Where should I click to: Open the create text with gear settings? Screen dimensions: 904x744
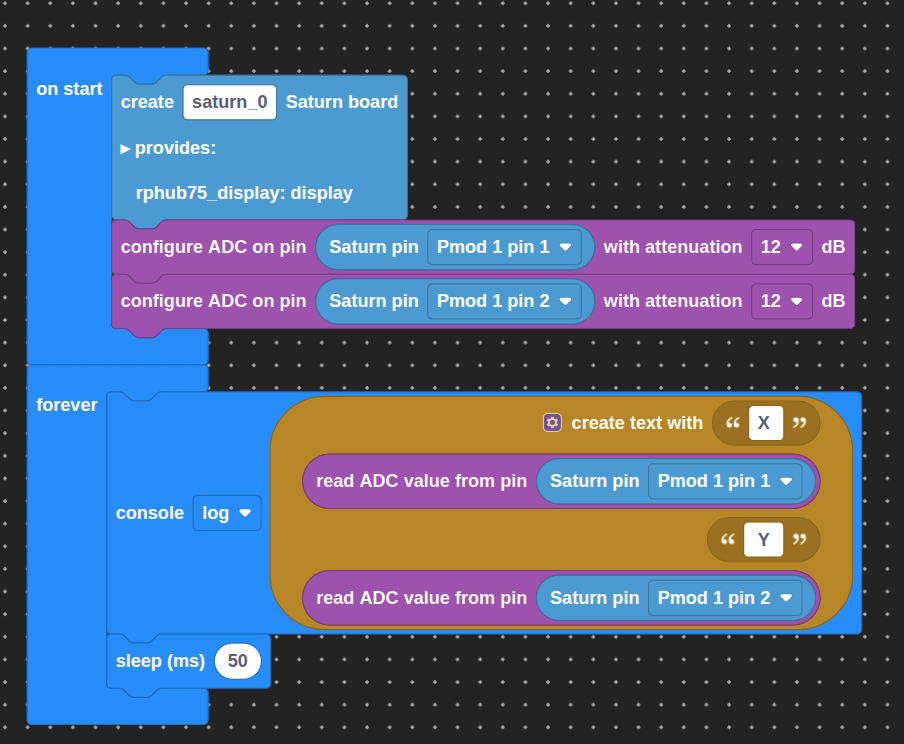pyautogui.click(x=552, y=423)
